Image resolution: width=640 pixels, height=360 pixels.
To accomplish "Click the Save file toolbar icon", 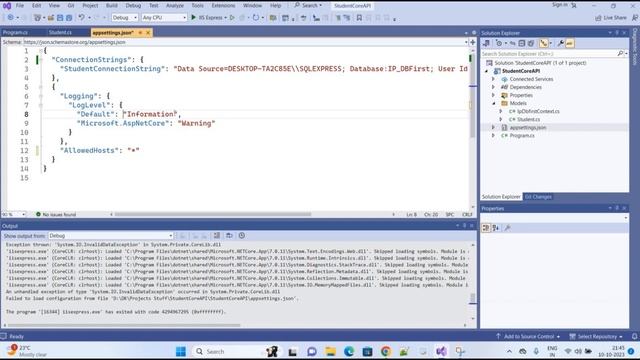I will 60,18.
